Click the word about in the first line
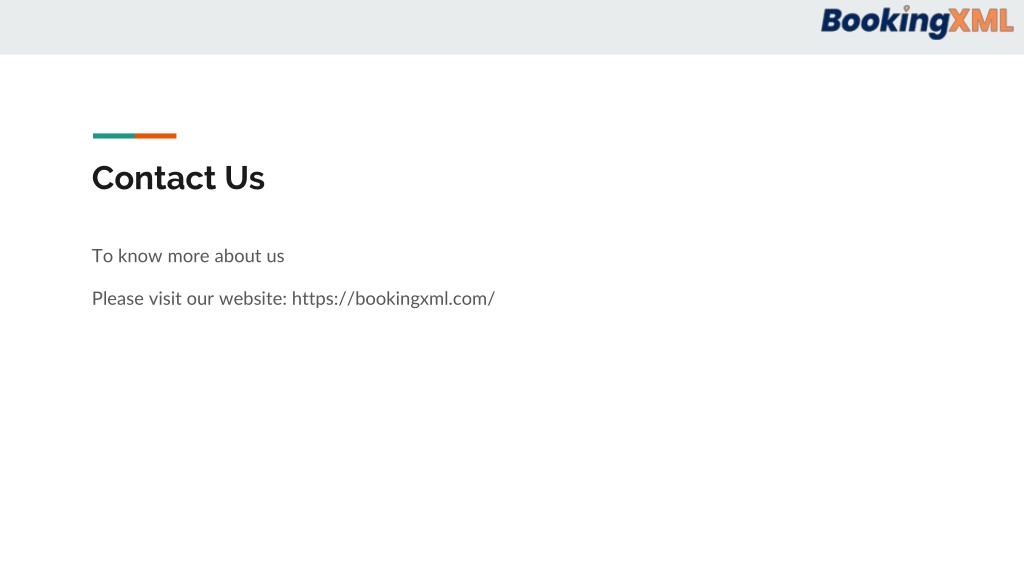 click(x=238, y=255)
